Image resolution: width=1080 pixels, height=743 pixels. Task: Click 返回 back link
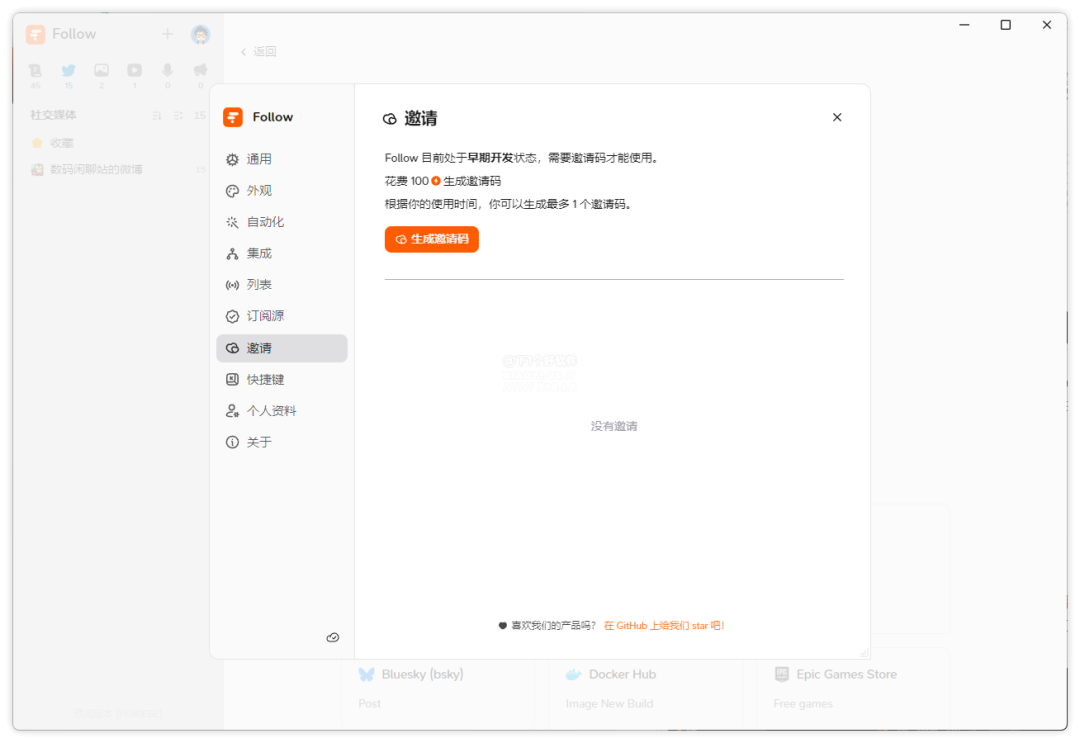pos(258,52)
